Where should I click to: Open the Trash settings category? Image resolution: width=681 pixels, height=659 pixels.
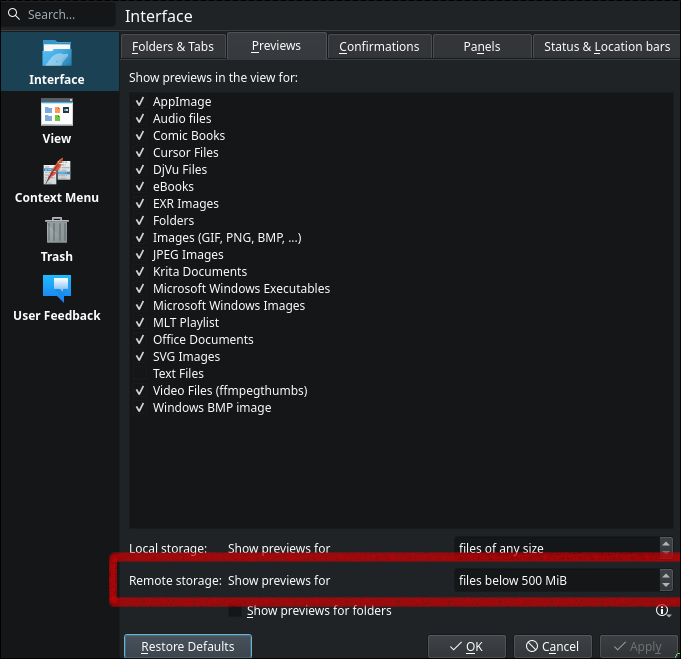[57, 239]
